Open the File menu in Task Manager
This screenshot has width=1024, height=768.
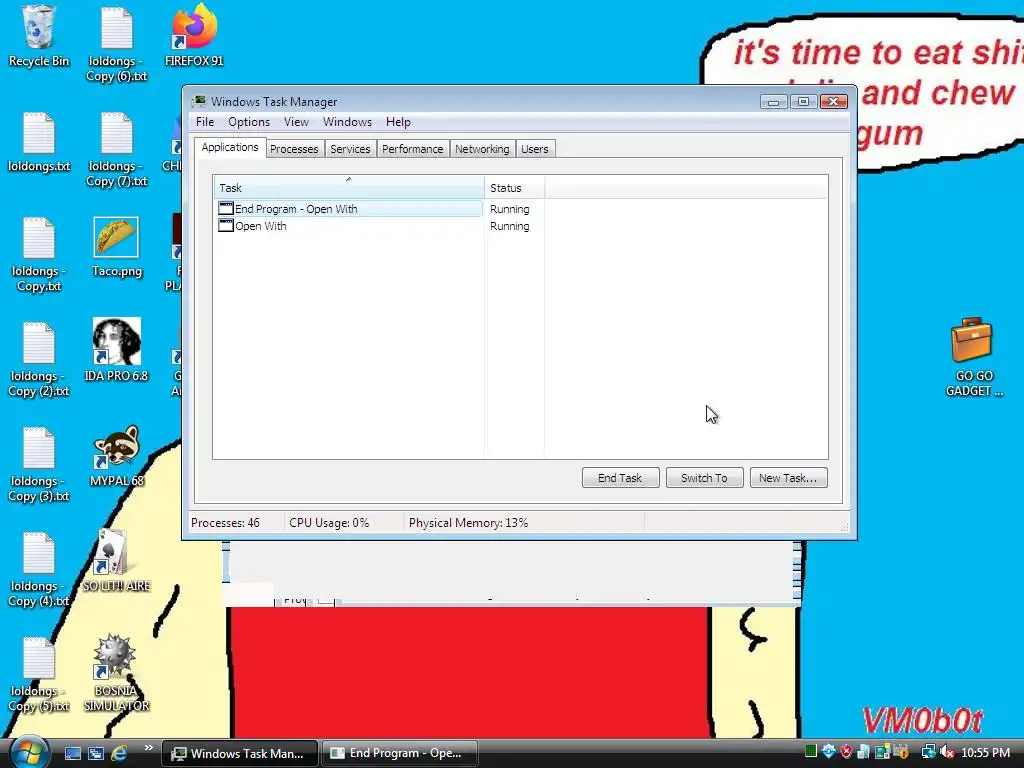[205, 122]
